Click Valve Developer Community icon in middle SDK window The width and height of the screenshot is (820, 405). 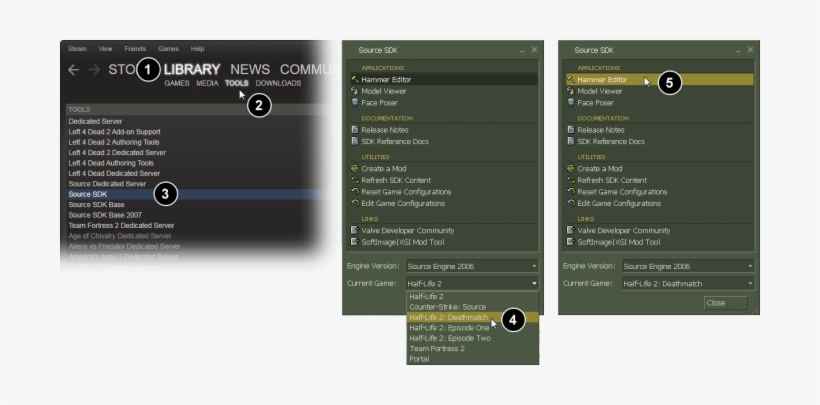click(355, 230)
